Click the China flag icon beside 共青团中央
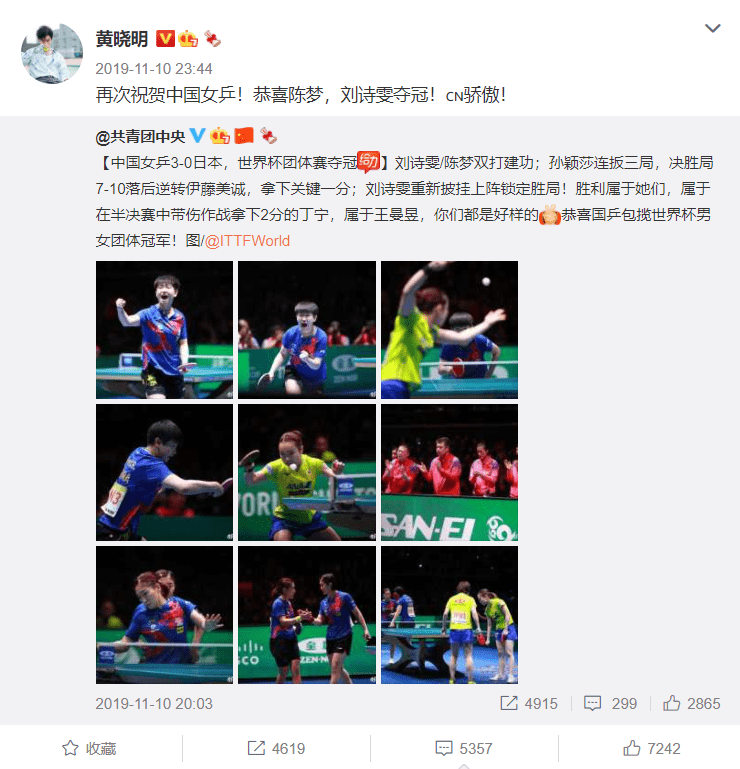Screen dimensions: 740x769 click(x=244, y=135)
